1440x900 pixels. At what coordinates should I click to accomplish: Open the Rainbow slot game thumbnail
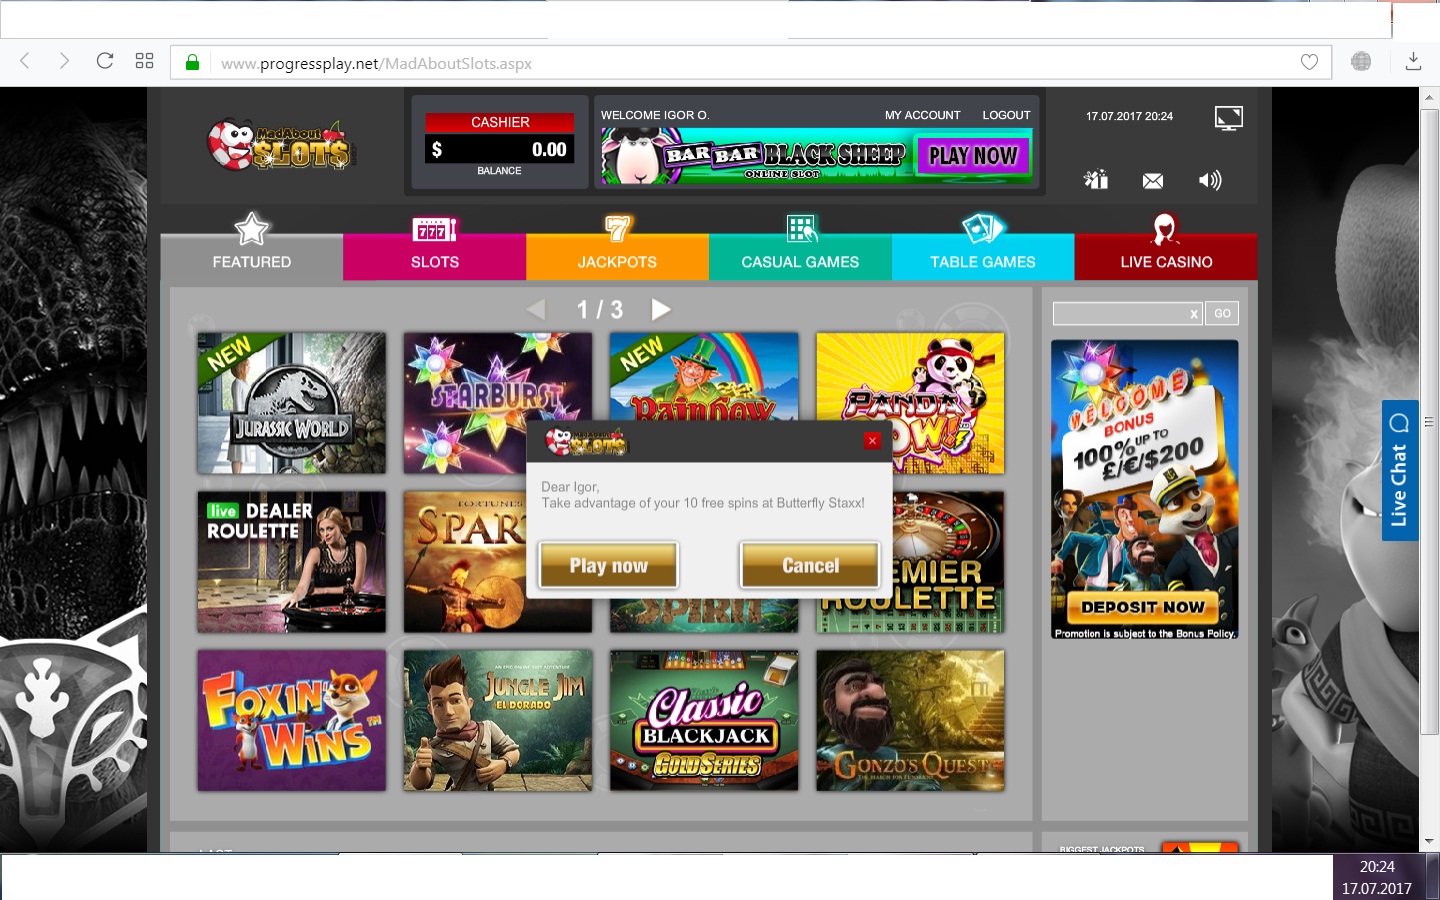click(x=704, y=375)
